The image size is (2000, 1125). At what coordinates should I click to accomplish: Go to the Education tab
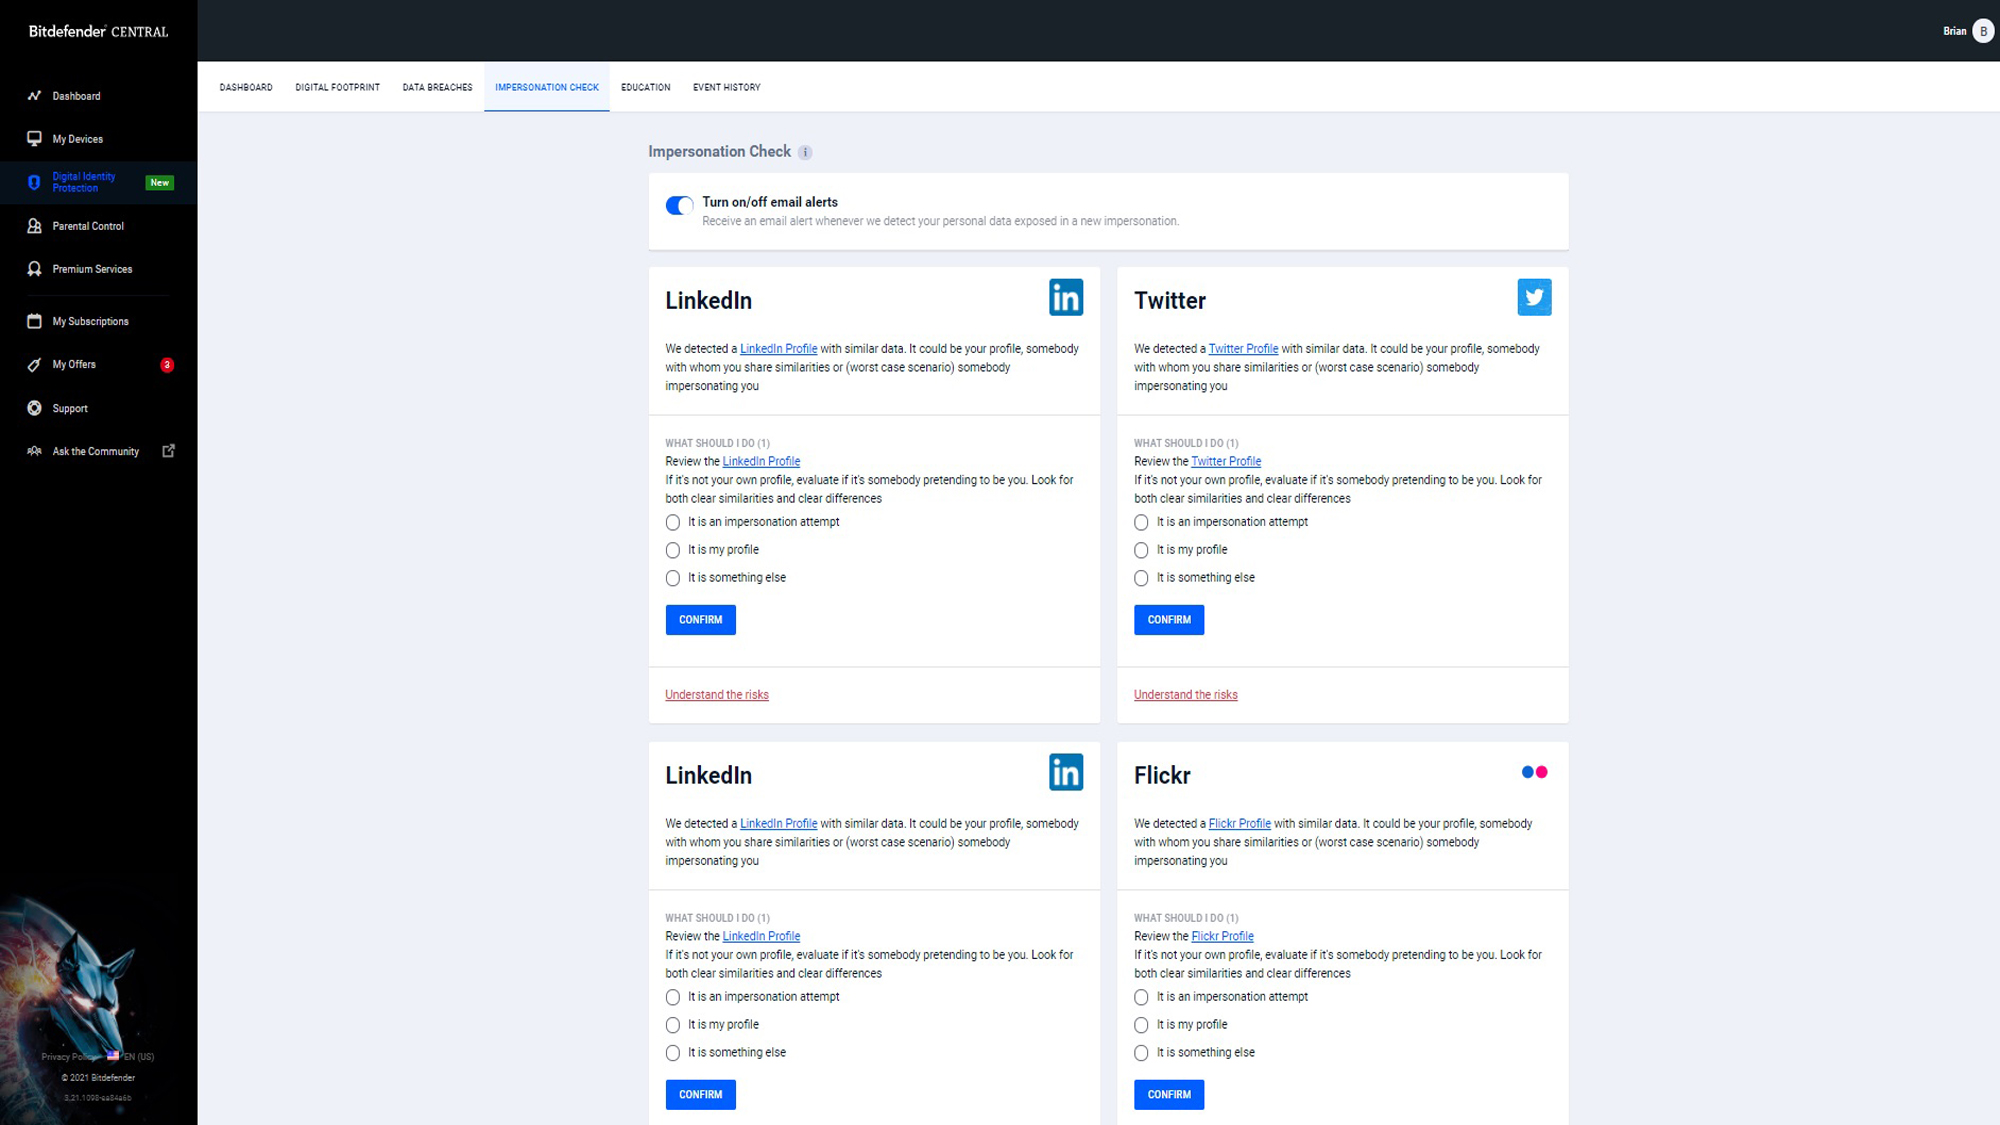pos(645,87)
